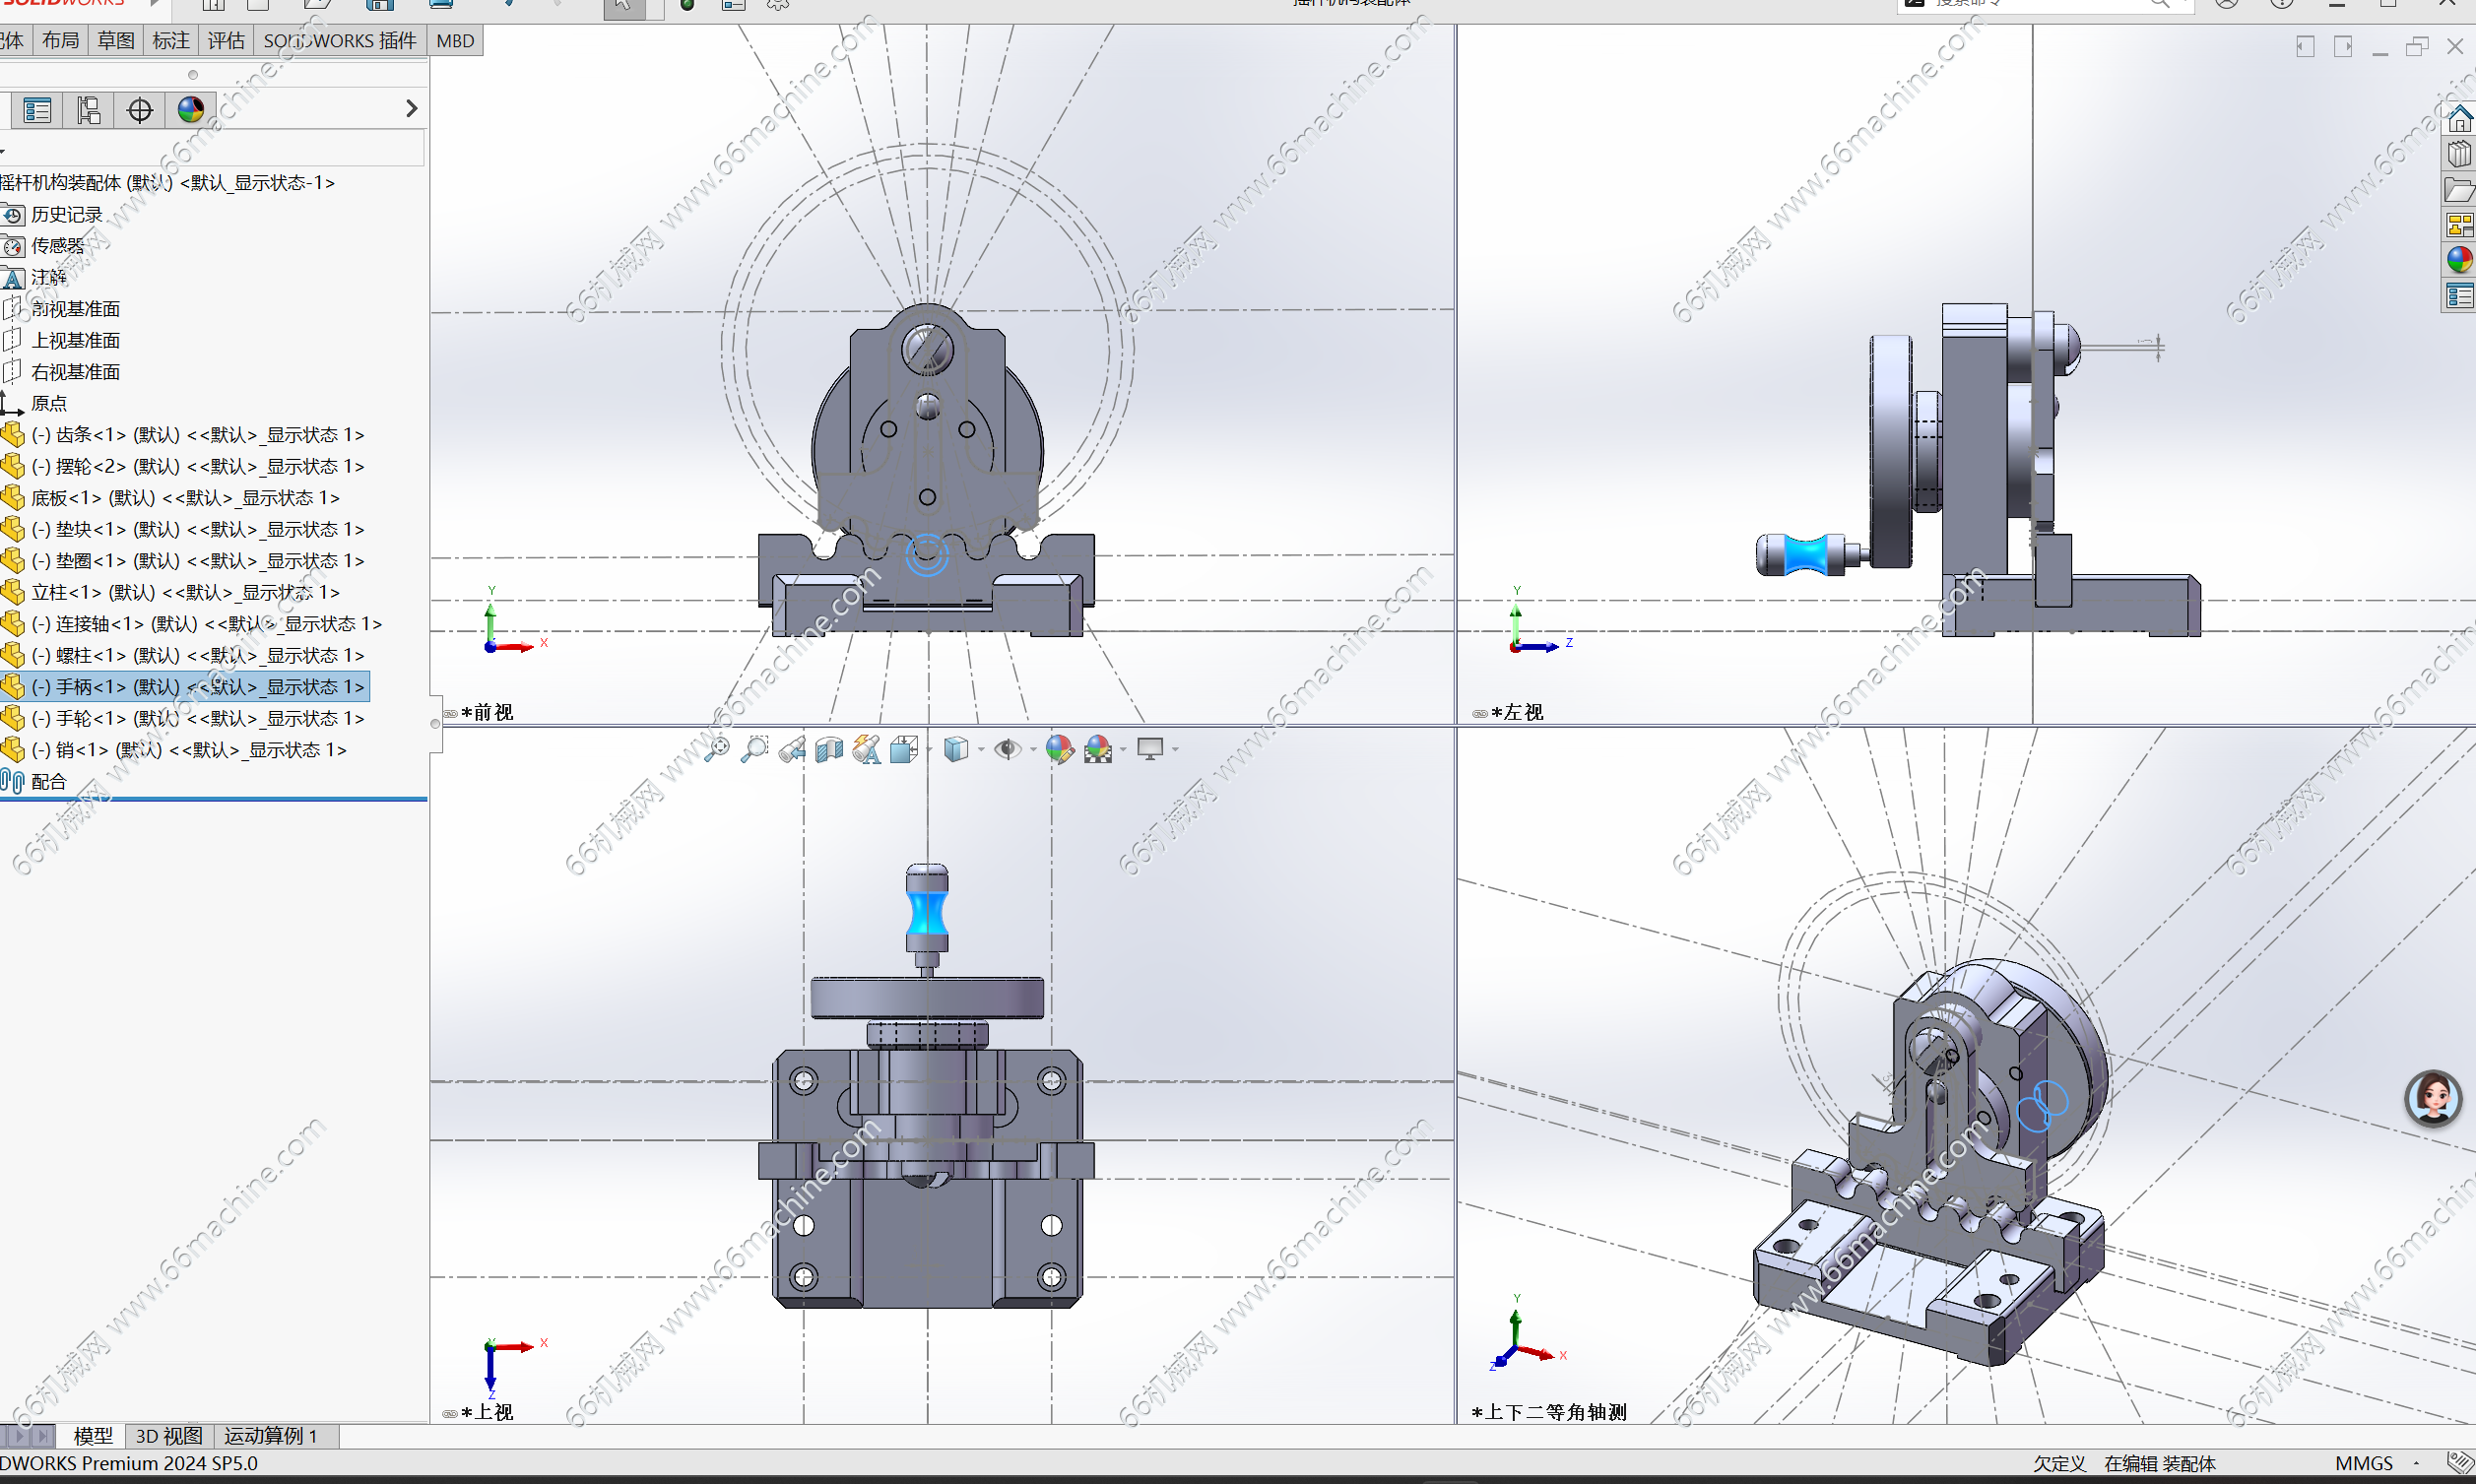Open the MBD command tab
Image resolution: width=2476 pixels, height=1484 pixels.
(x=455, y=41)
